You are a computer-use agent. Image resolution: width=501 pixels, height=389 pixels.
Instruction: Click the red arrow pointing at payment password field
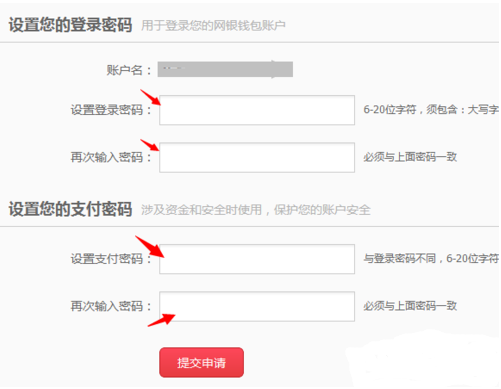point(150,246)
